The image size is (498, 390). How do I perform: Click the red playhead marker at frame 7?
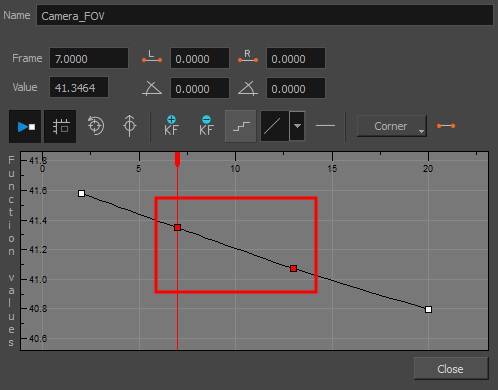[x=177, y=159]
